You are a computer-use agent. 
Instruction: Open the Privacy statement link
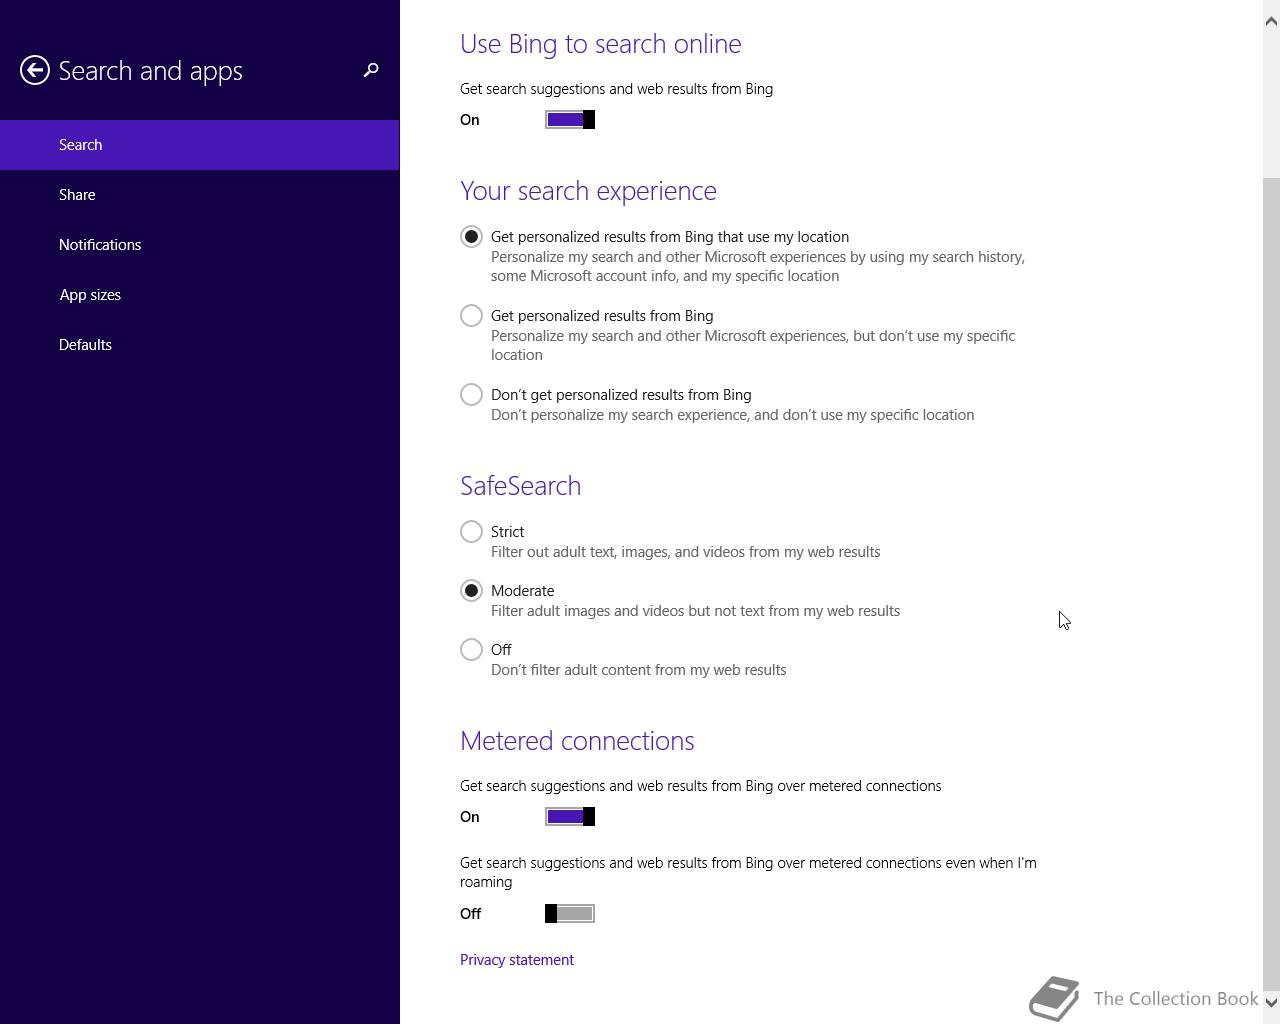tap(517, 960)
